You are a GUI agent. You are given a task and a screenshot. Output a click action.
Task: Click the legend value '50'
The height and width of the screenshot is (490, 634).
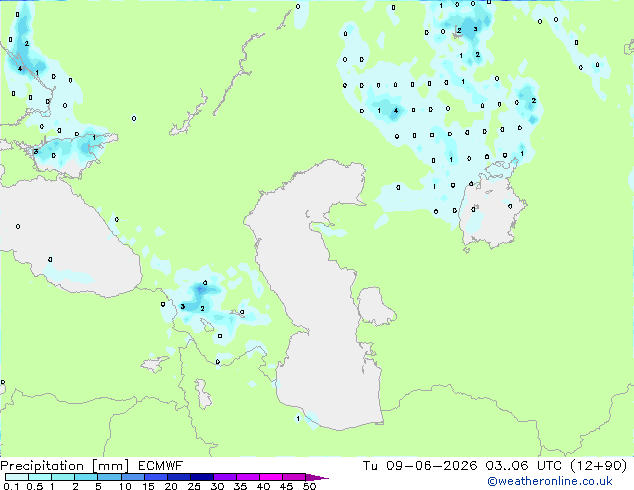[309, 486]
